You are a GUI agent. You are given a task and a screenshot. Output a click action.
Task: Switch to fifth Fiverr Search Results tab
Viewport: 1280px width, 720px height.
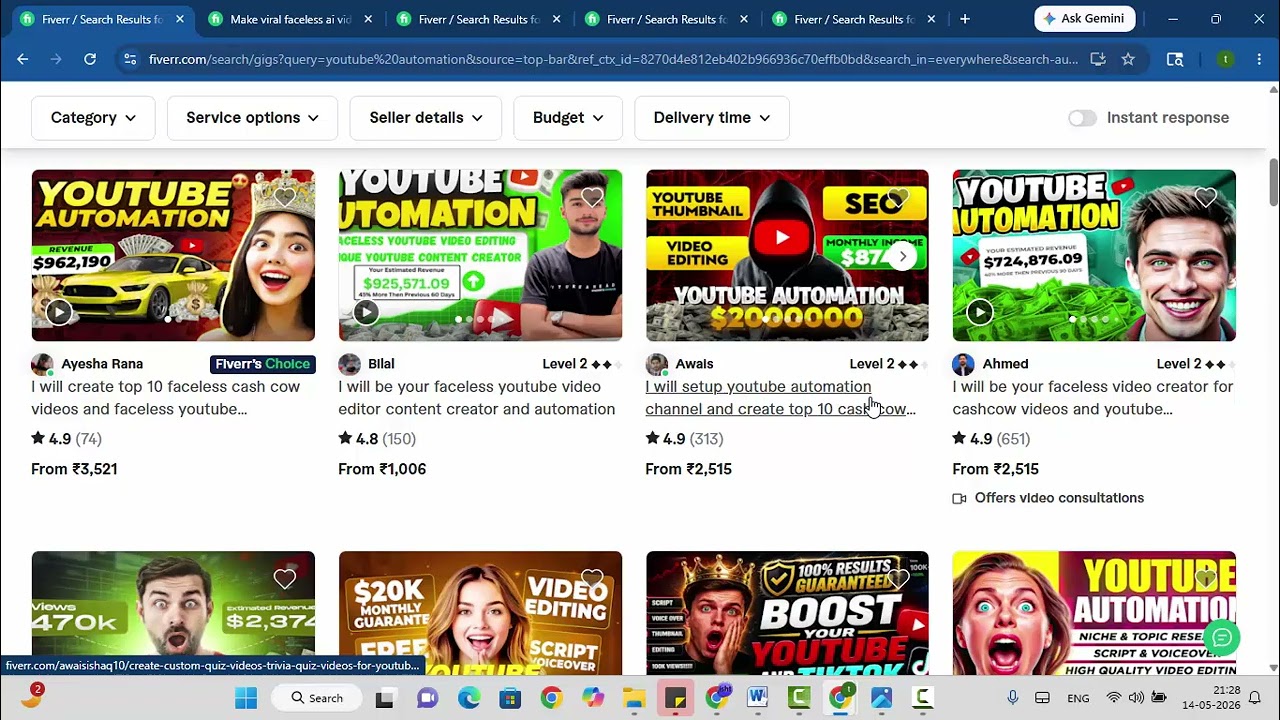pos(855,19)
